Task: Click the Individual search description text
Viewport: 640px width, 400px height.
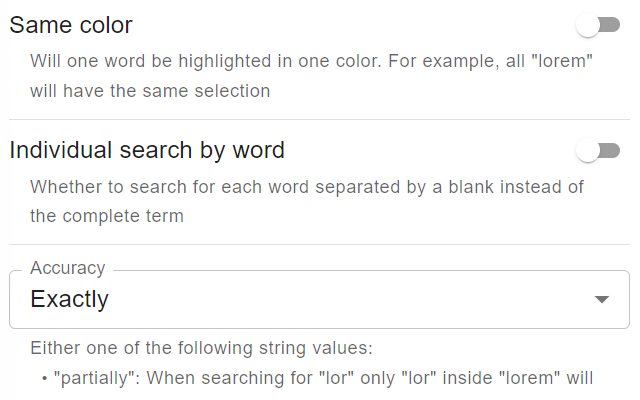Action: tap(307, 186)
